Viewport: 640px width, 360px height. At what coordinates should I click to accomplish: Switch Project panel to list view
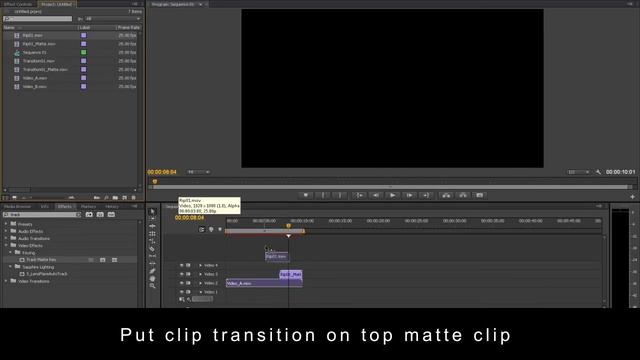click(x=6, y=198)
